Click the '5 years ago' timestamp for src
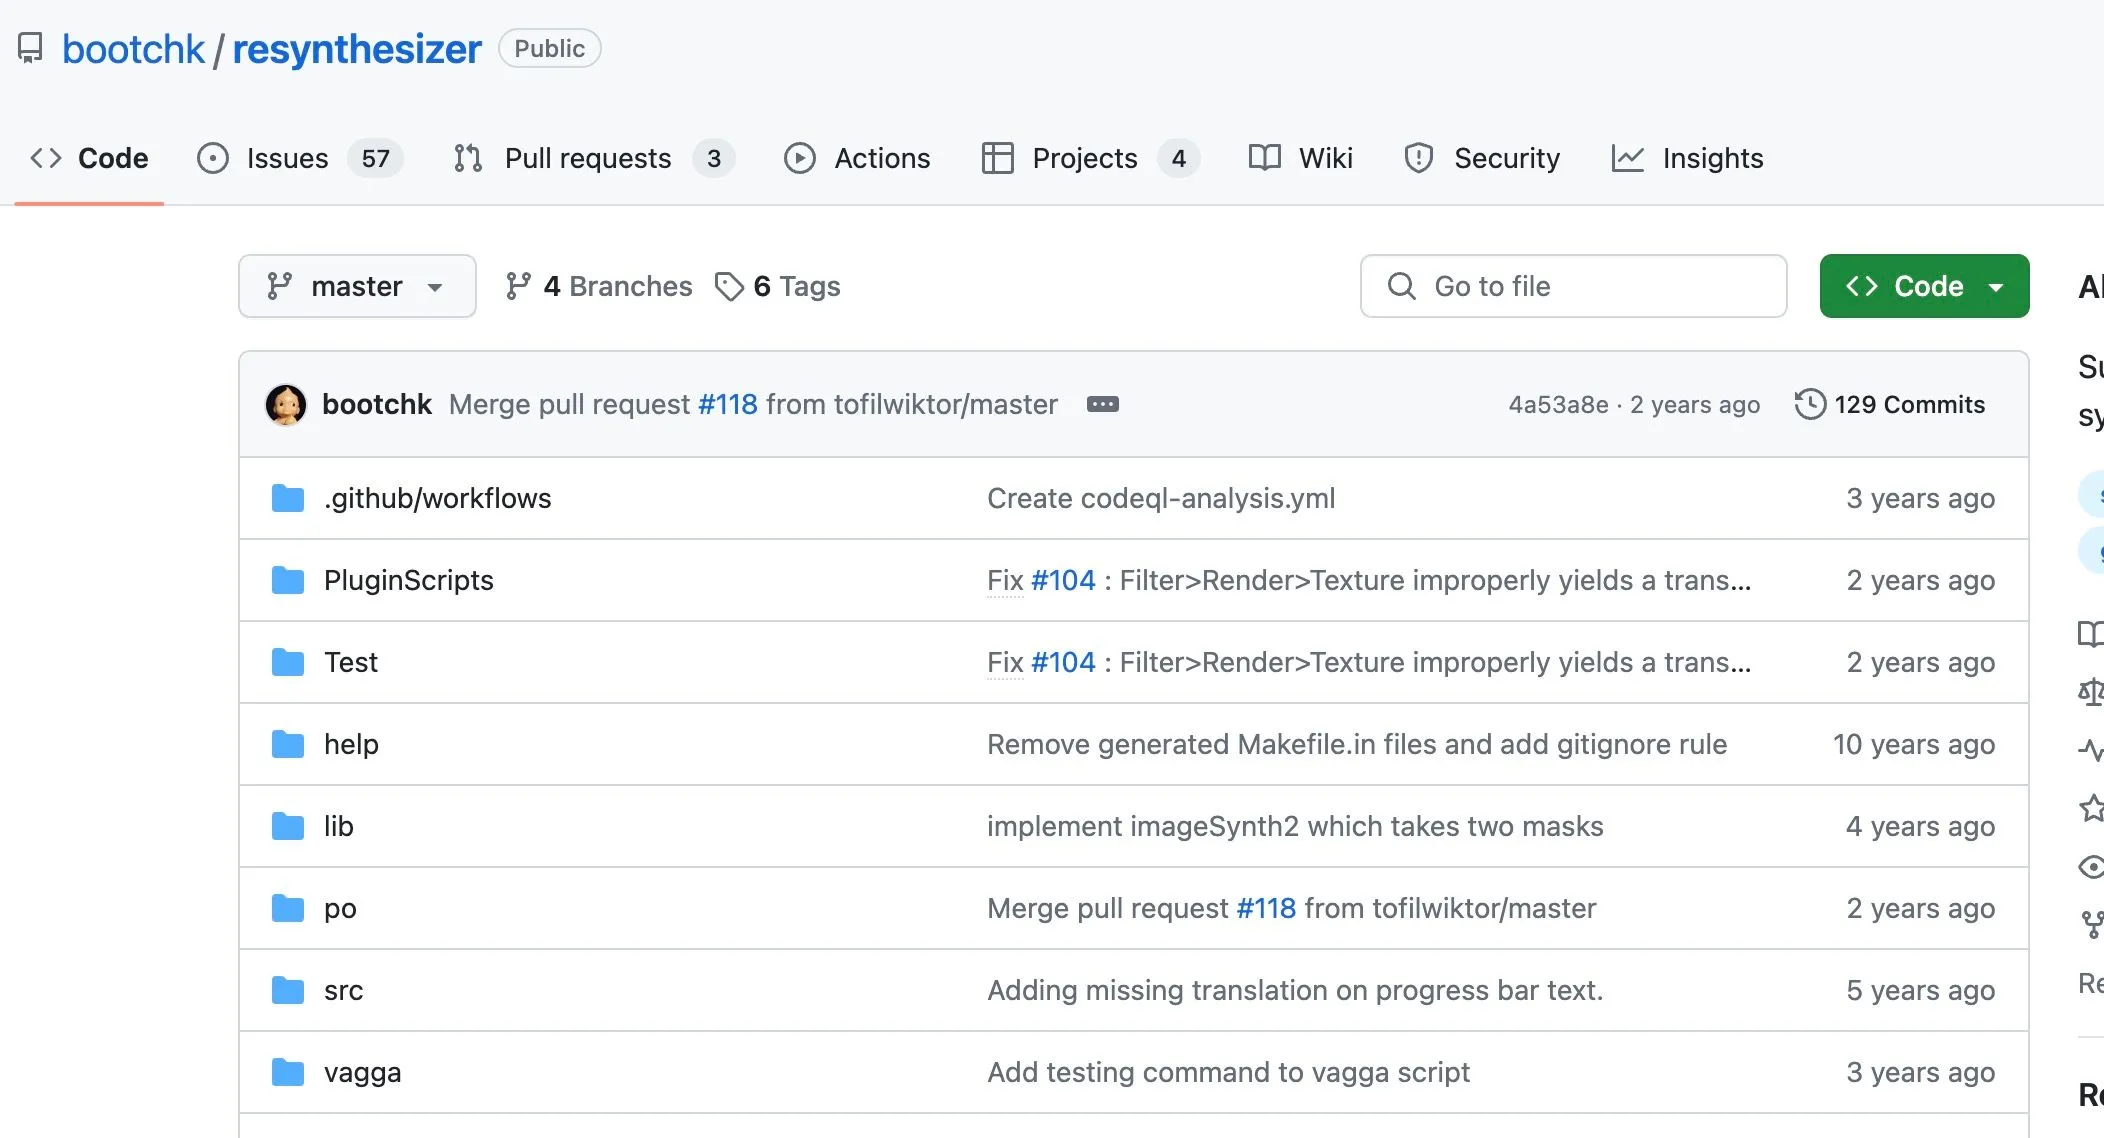Image resolution: width=2104 pixels, height=1138 pixels. (1920, 990)
